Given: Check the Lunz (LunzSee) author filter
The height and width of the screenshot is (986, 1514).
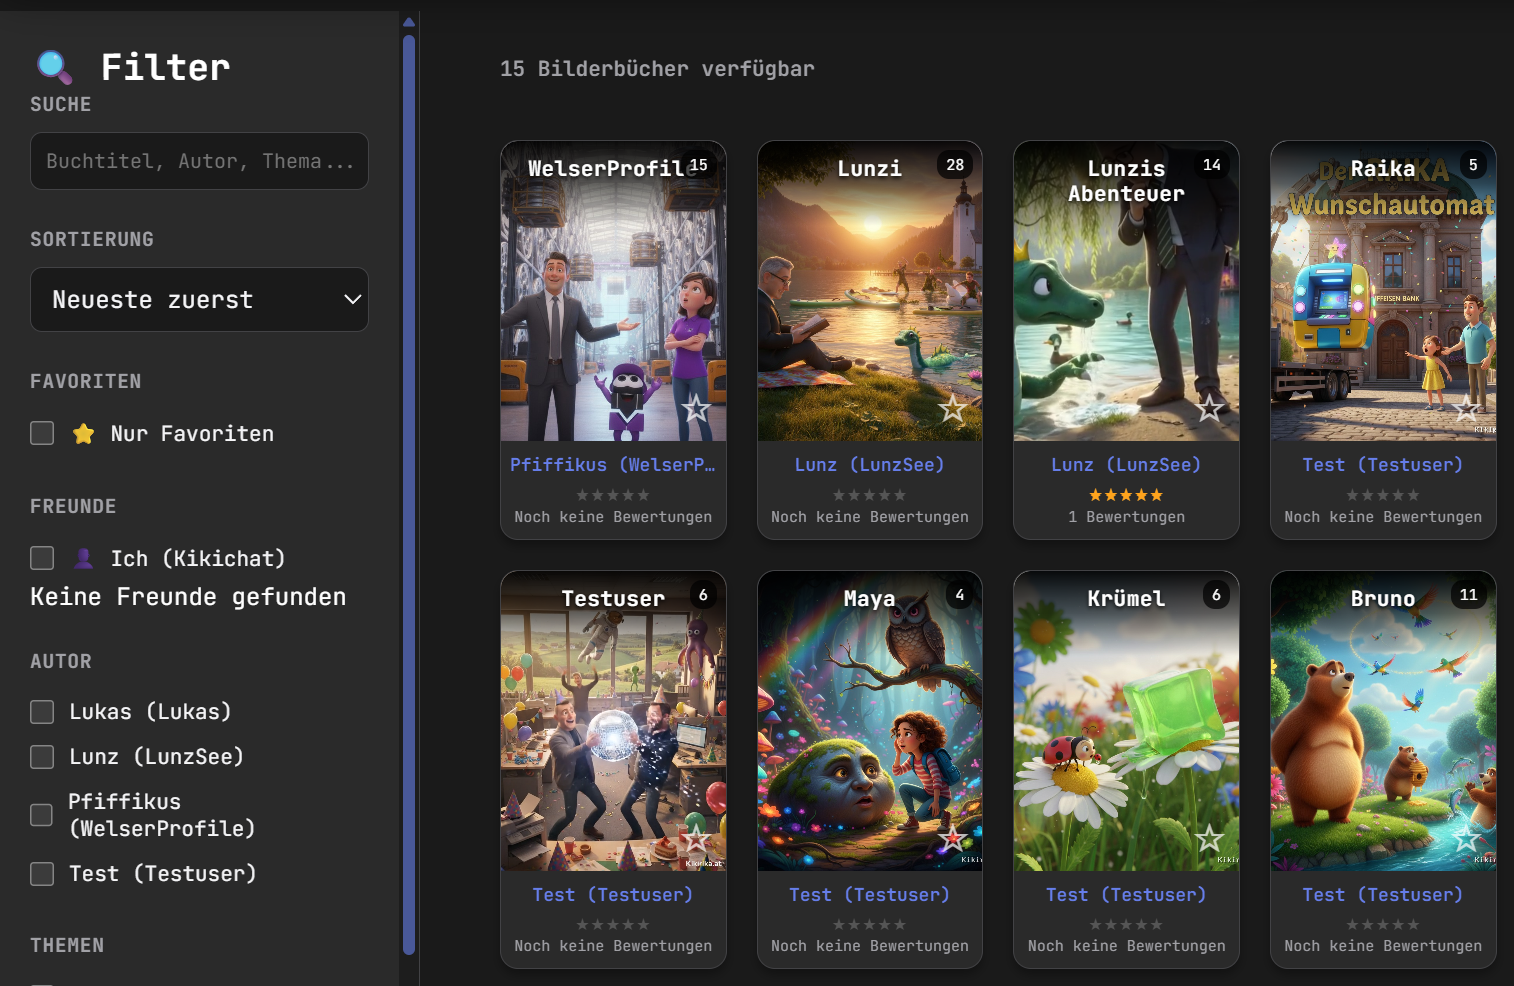Looking at the screenshot, I should point(42,757).
